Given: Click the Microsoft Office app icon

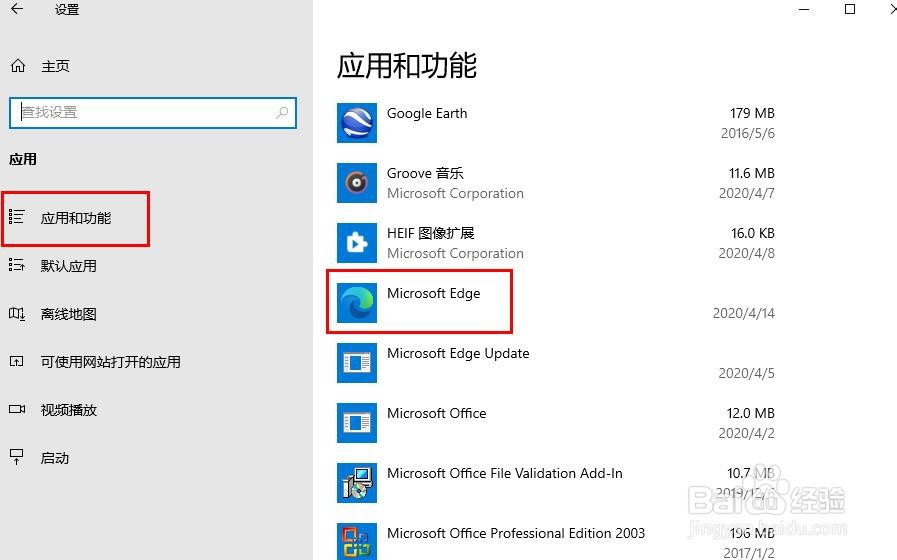Looking at the screenshot, I should point(357,423).
